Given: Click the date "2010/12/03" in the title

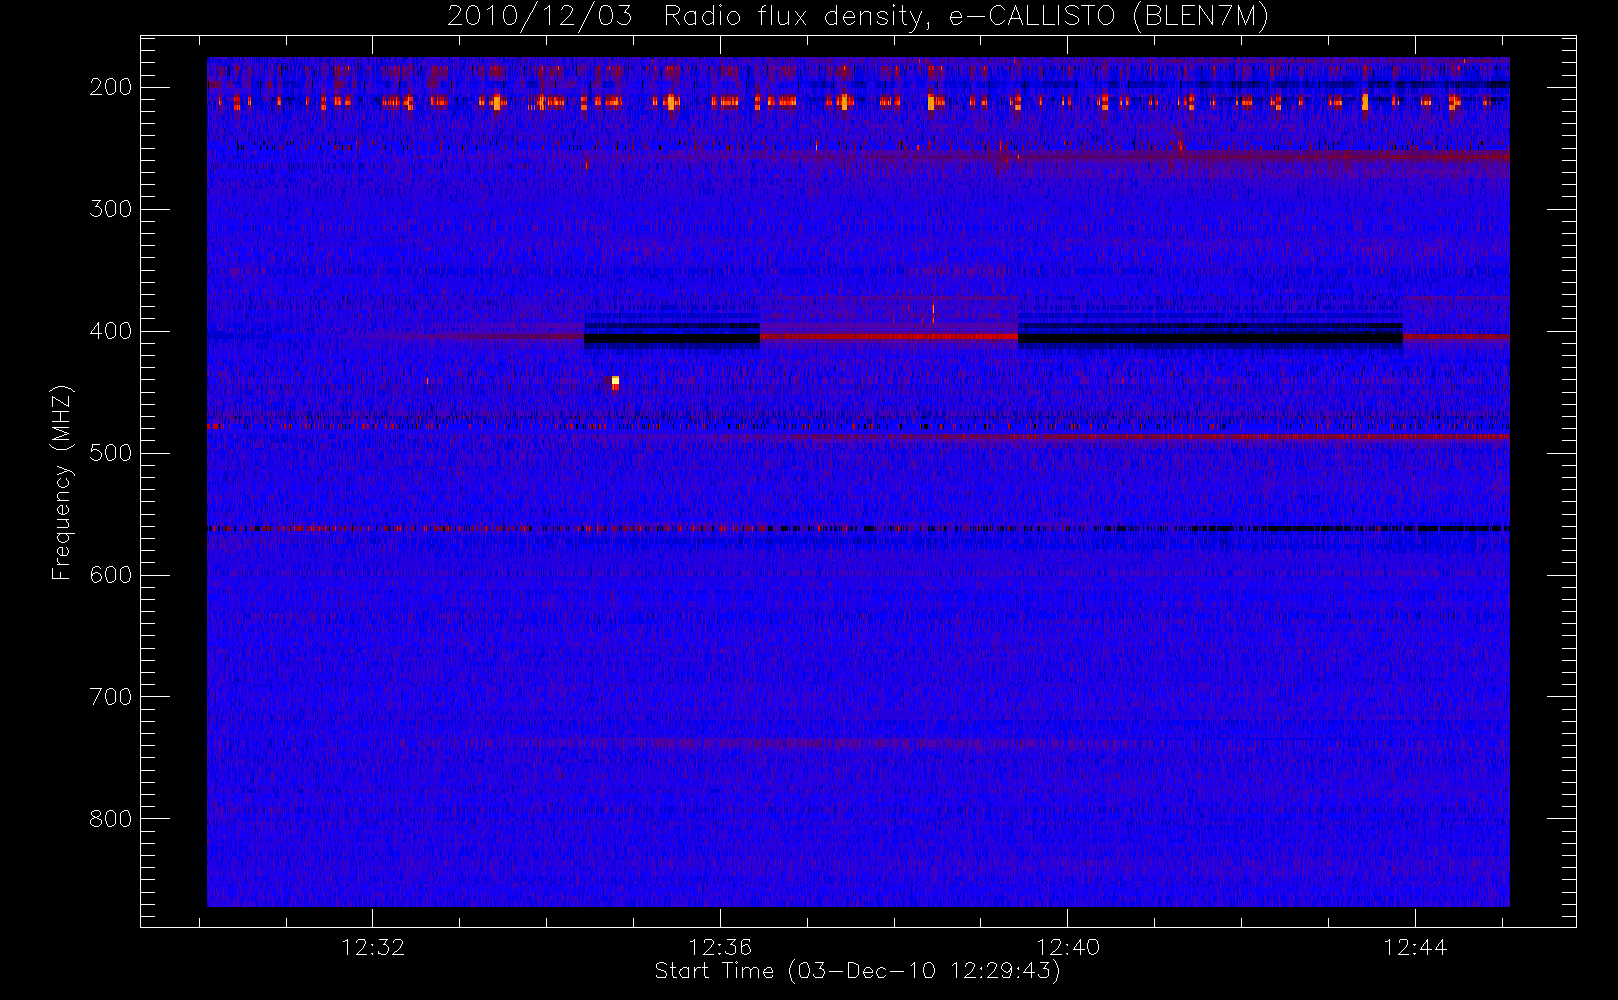Looking at the screenshot, I should click(540, 17).
